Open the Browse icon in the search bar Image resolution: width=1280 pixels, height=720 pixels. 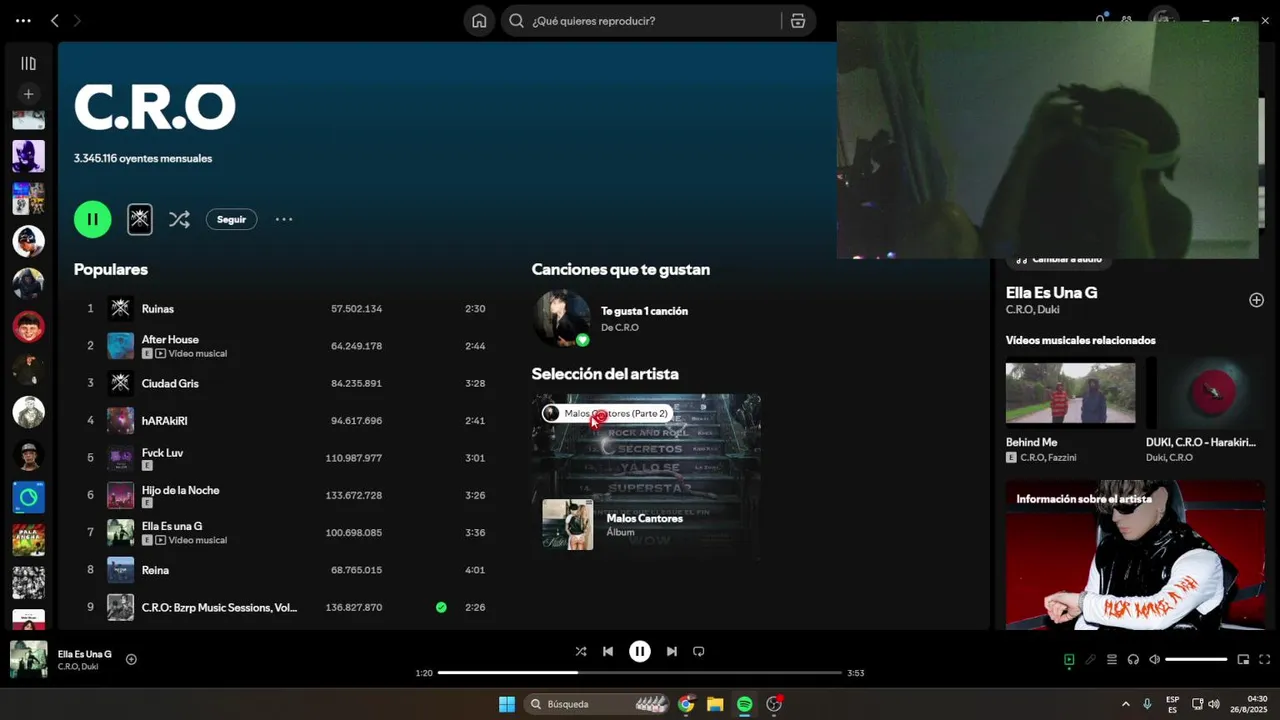[x=797, y=20]
